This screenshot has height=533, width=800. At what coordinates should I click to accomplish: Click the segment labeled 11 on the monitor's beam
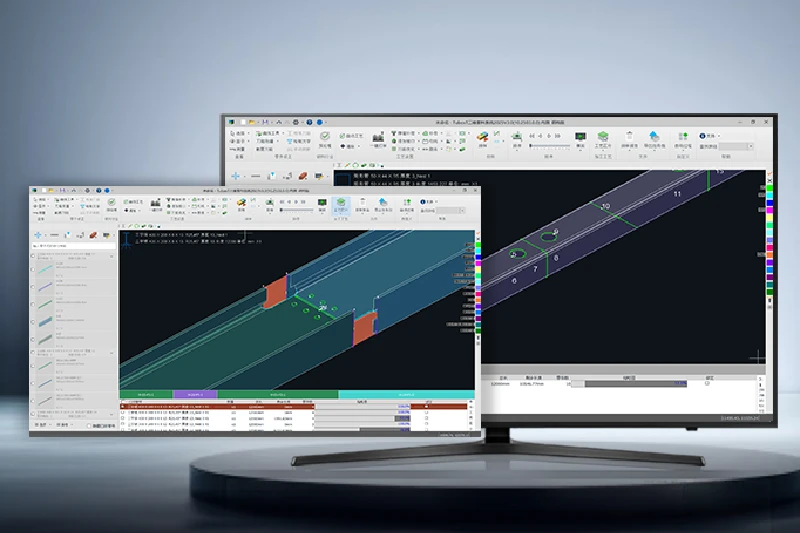pos(677,192)
